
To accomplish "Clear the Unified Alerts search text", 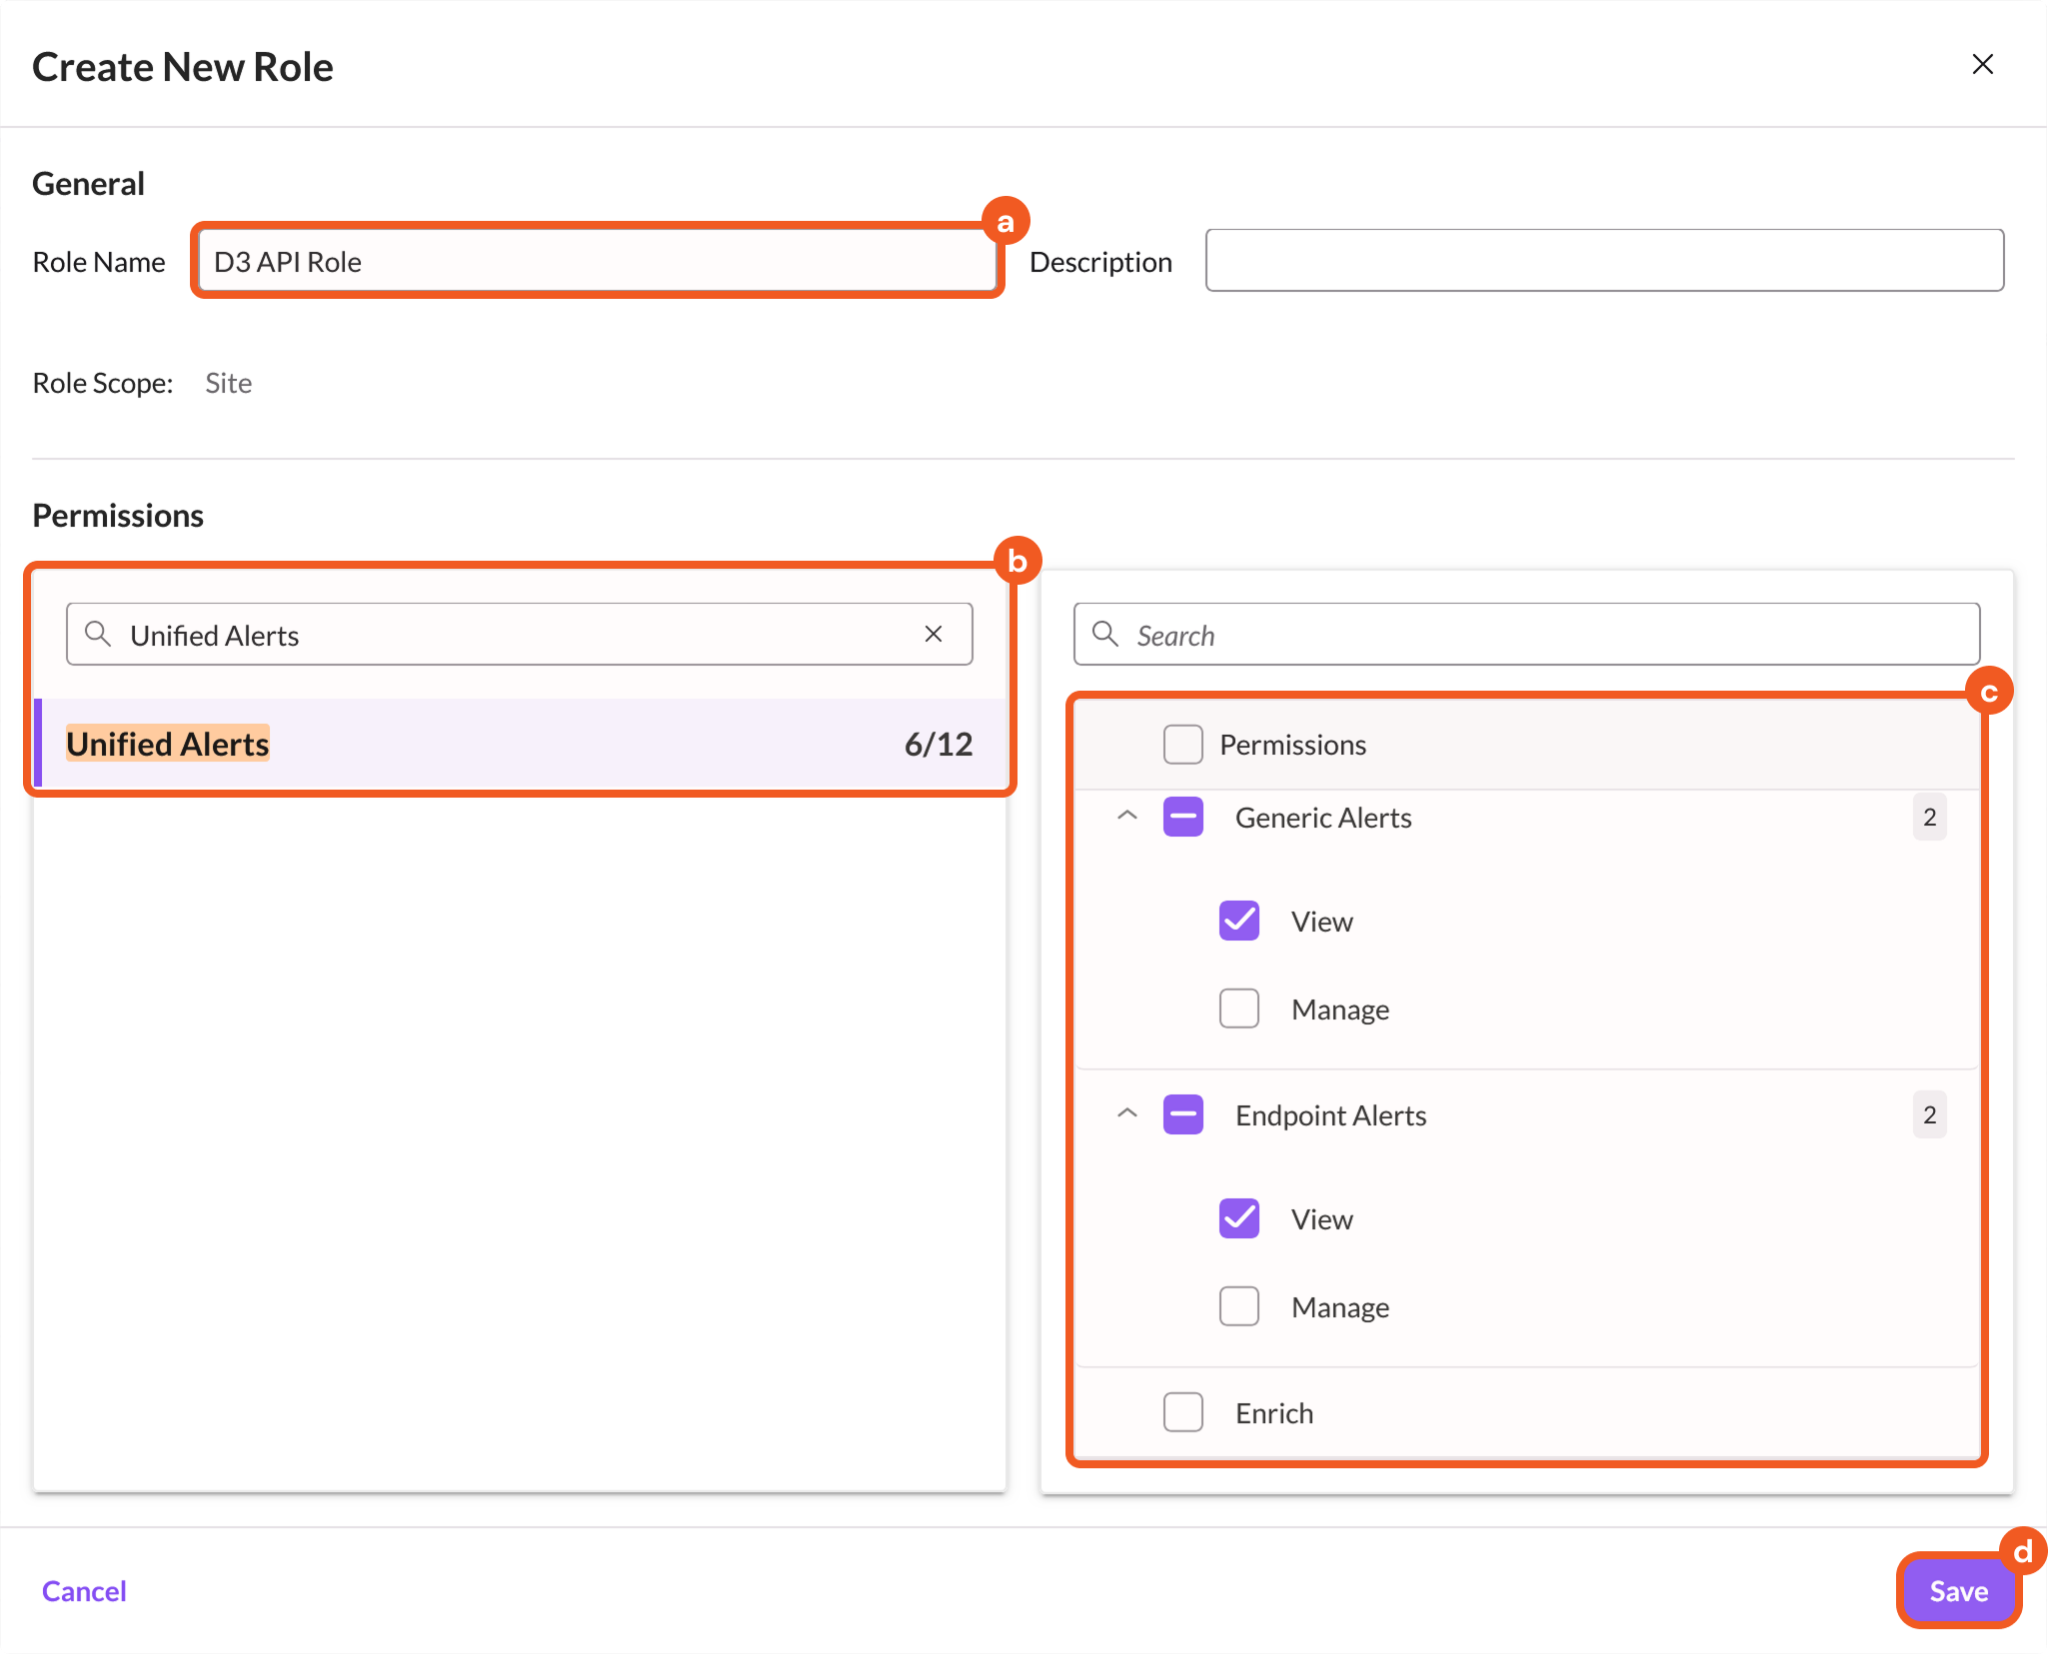I will pos(933,634).
